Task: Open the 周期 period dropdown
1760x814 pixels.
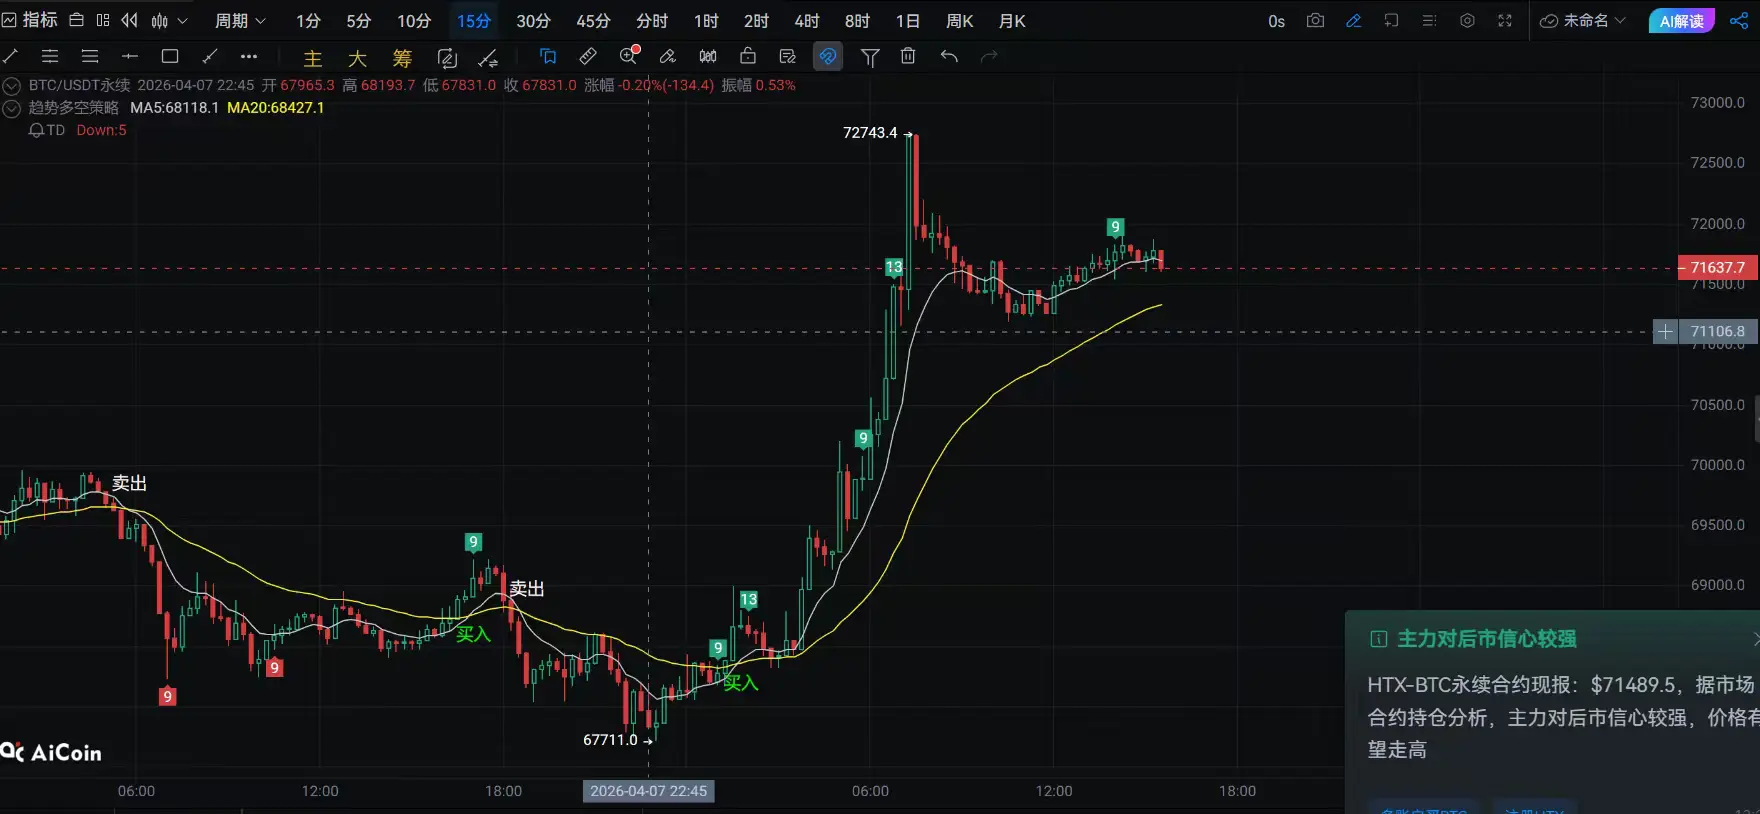Action: 240,21
